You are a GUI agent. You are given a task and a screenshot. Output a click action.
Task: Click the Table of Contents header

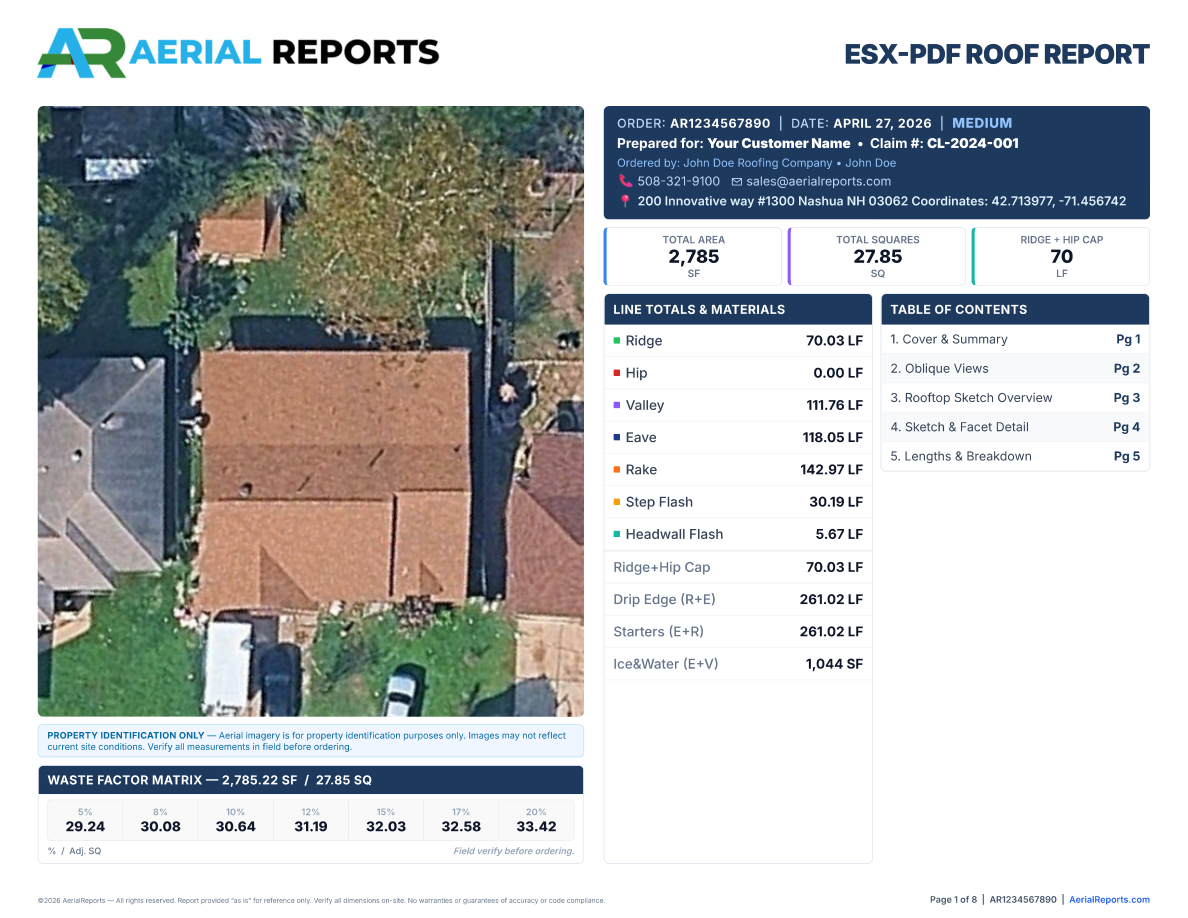1015,309
